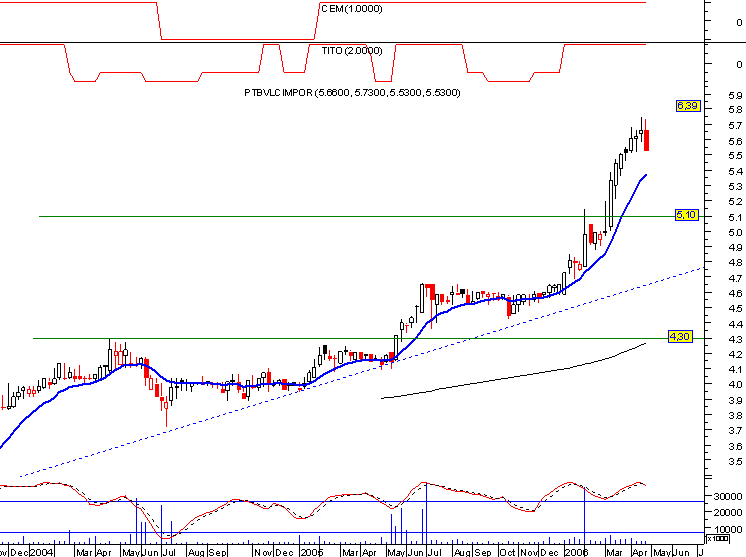
Task: Click the 3.6 price axis value
Action: click(735, 447)
